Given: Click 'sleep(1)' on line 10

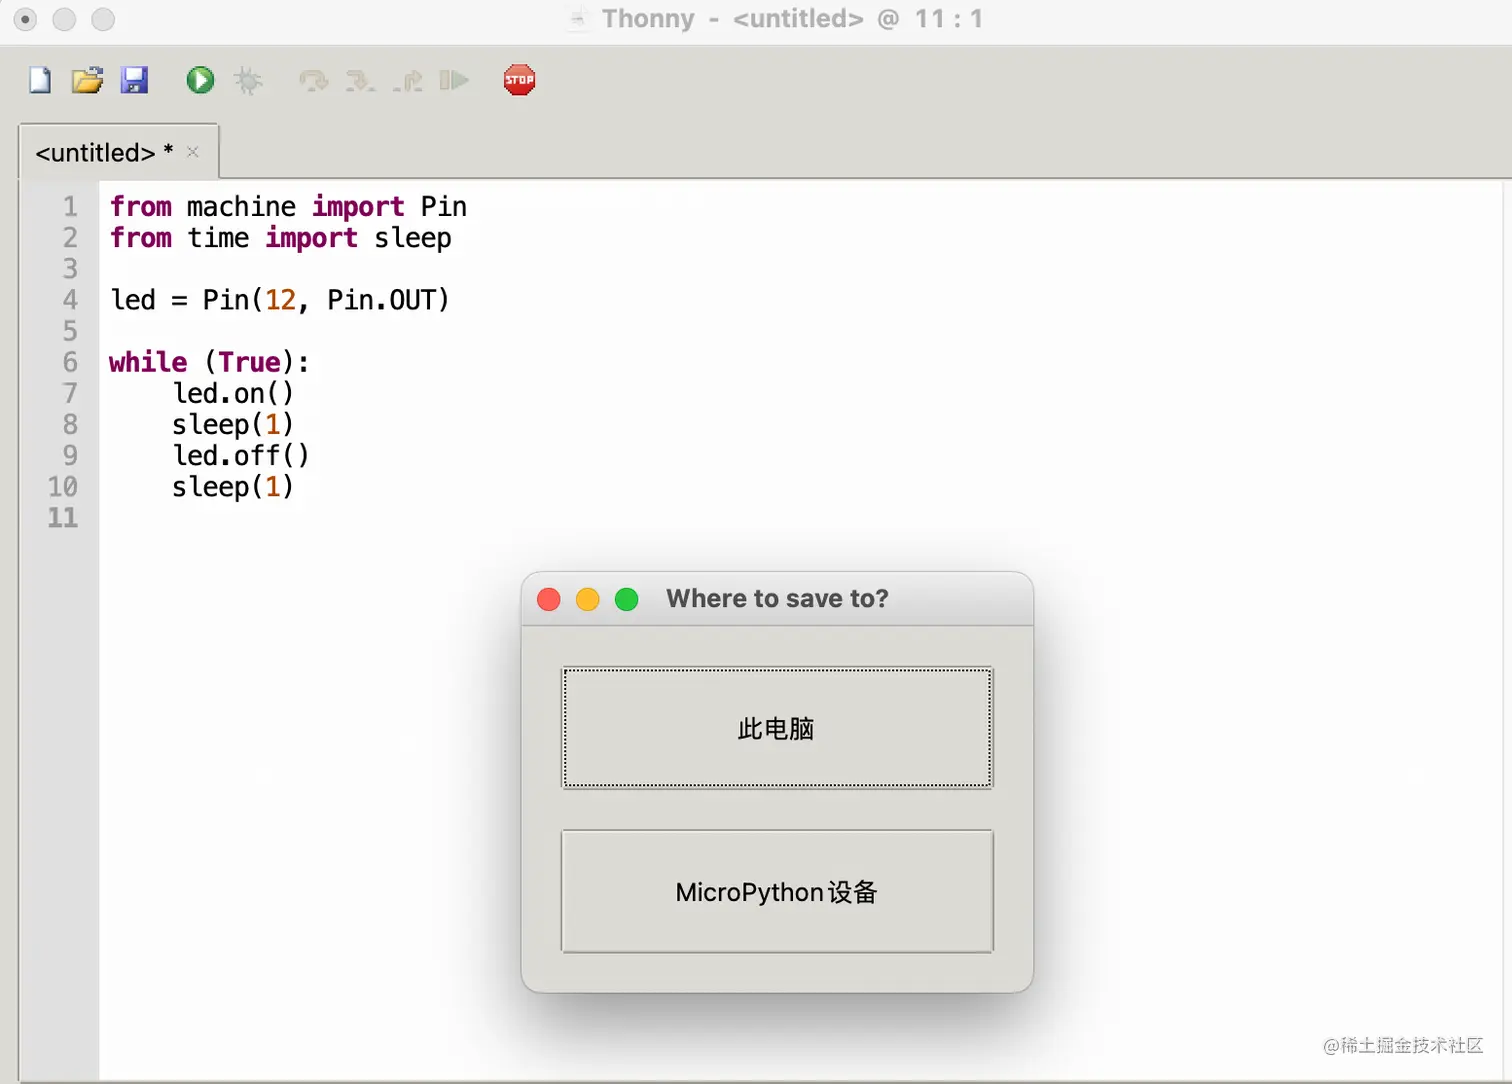Looking at the screenshot, I should tap(233, 486).
